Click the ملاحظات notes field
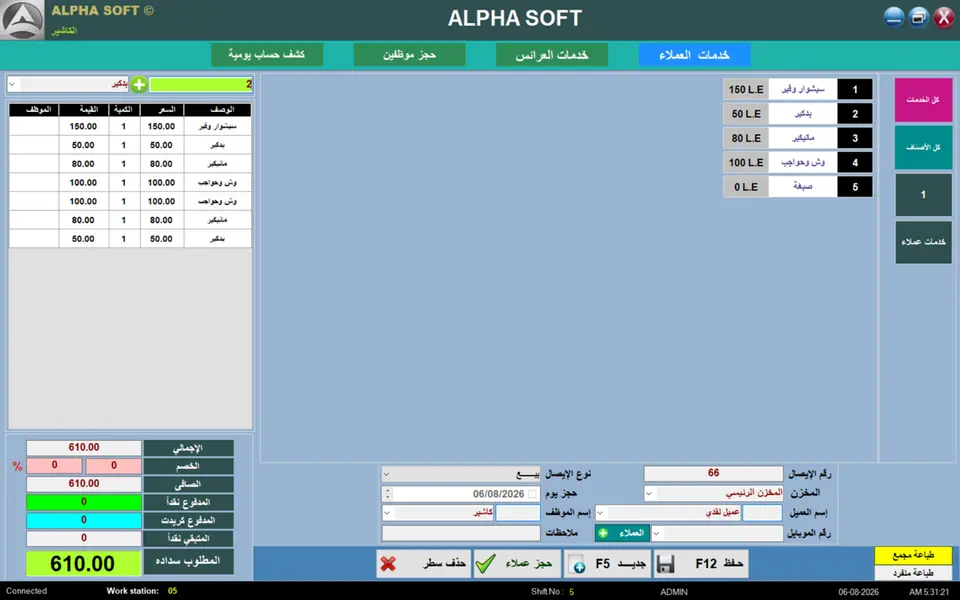This screenshot has height=600, width=960. (460, 533)
